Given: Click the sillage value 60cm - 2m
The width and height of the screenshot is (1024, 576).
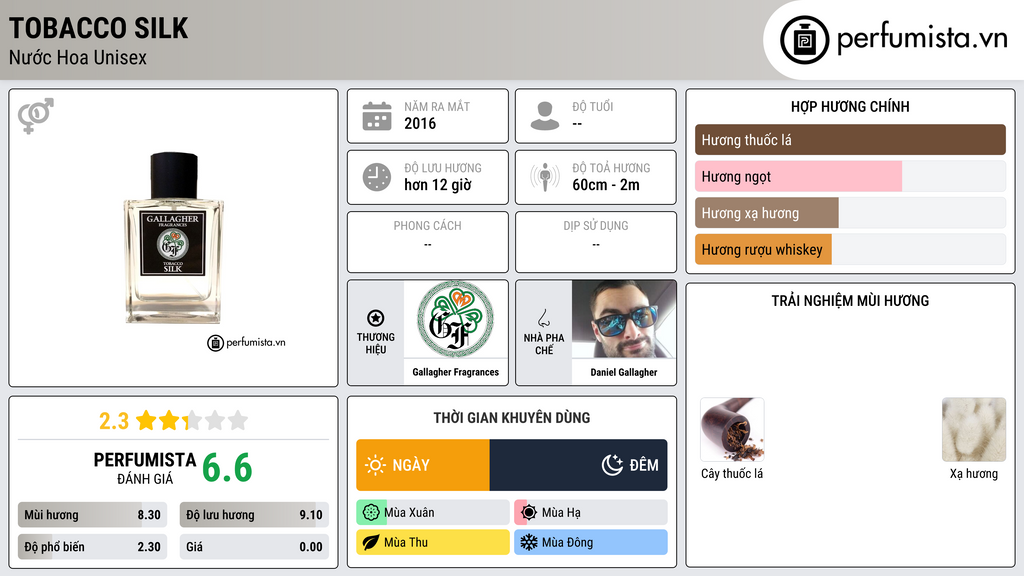Looking at the screenshot, I should (x=606, y=185).
